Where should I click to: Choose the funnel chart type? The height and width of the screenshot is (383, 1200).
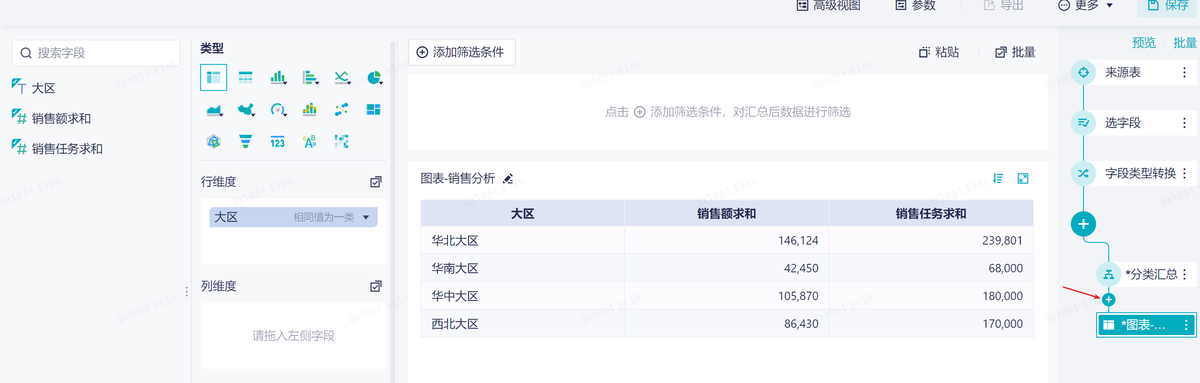(246, 141)
